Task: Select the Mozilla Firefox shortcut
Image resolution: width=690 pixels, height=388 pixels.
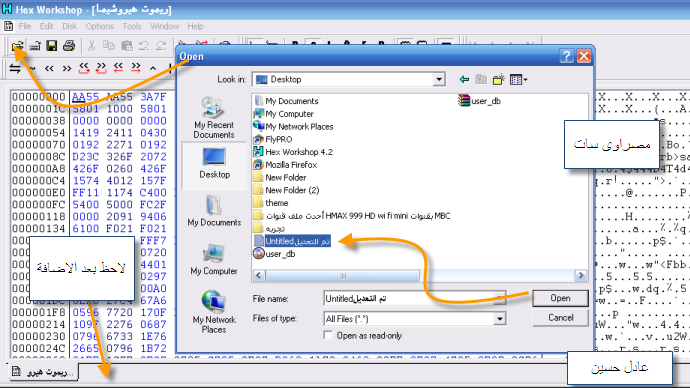Action: tap(285, 165)
